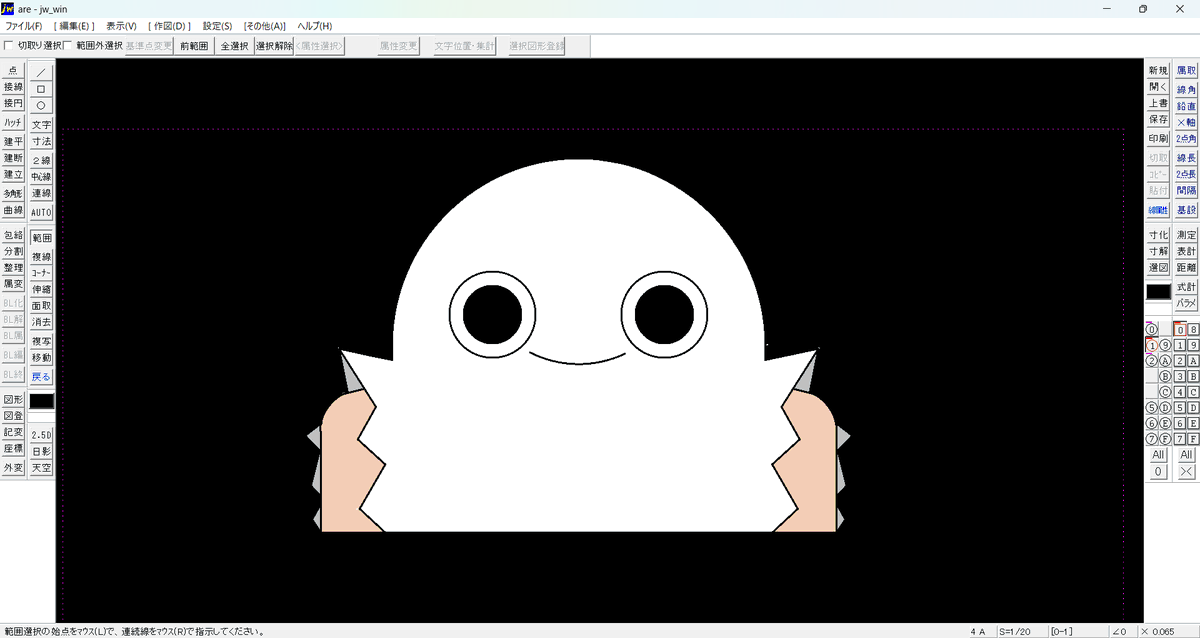Choose the 消去 erase tool
This screenshot has width=1200, height=638.
41,322
